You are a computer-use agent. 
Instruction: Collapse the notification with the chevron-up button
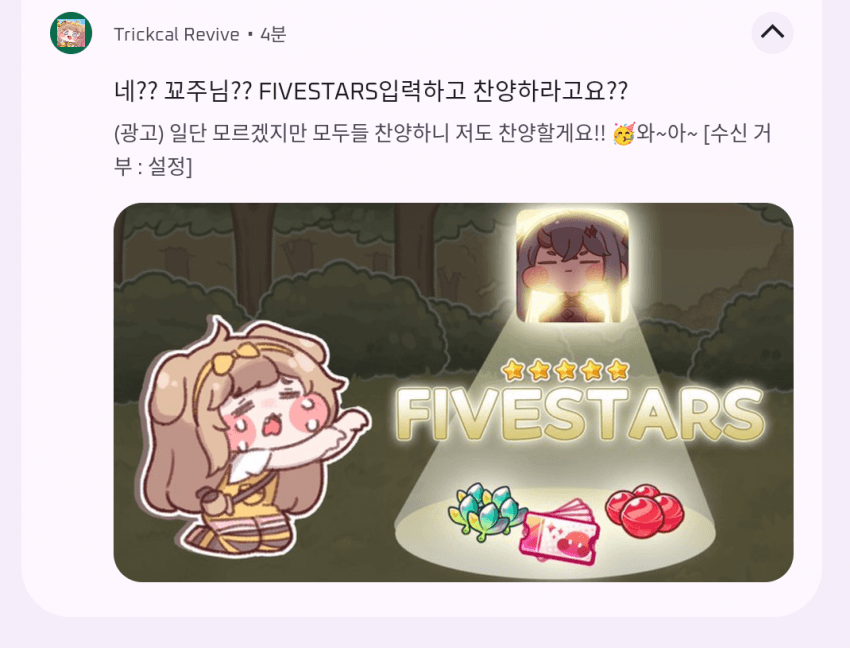click(772, 33)
